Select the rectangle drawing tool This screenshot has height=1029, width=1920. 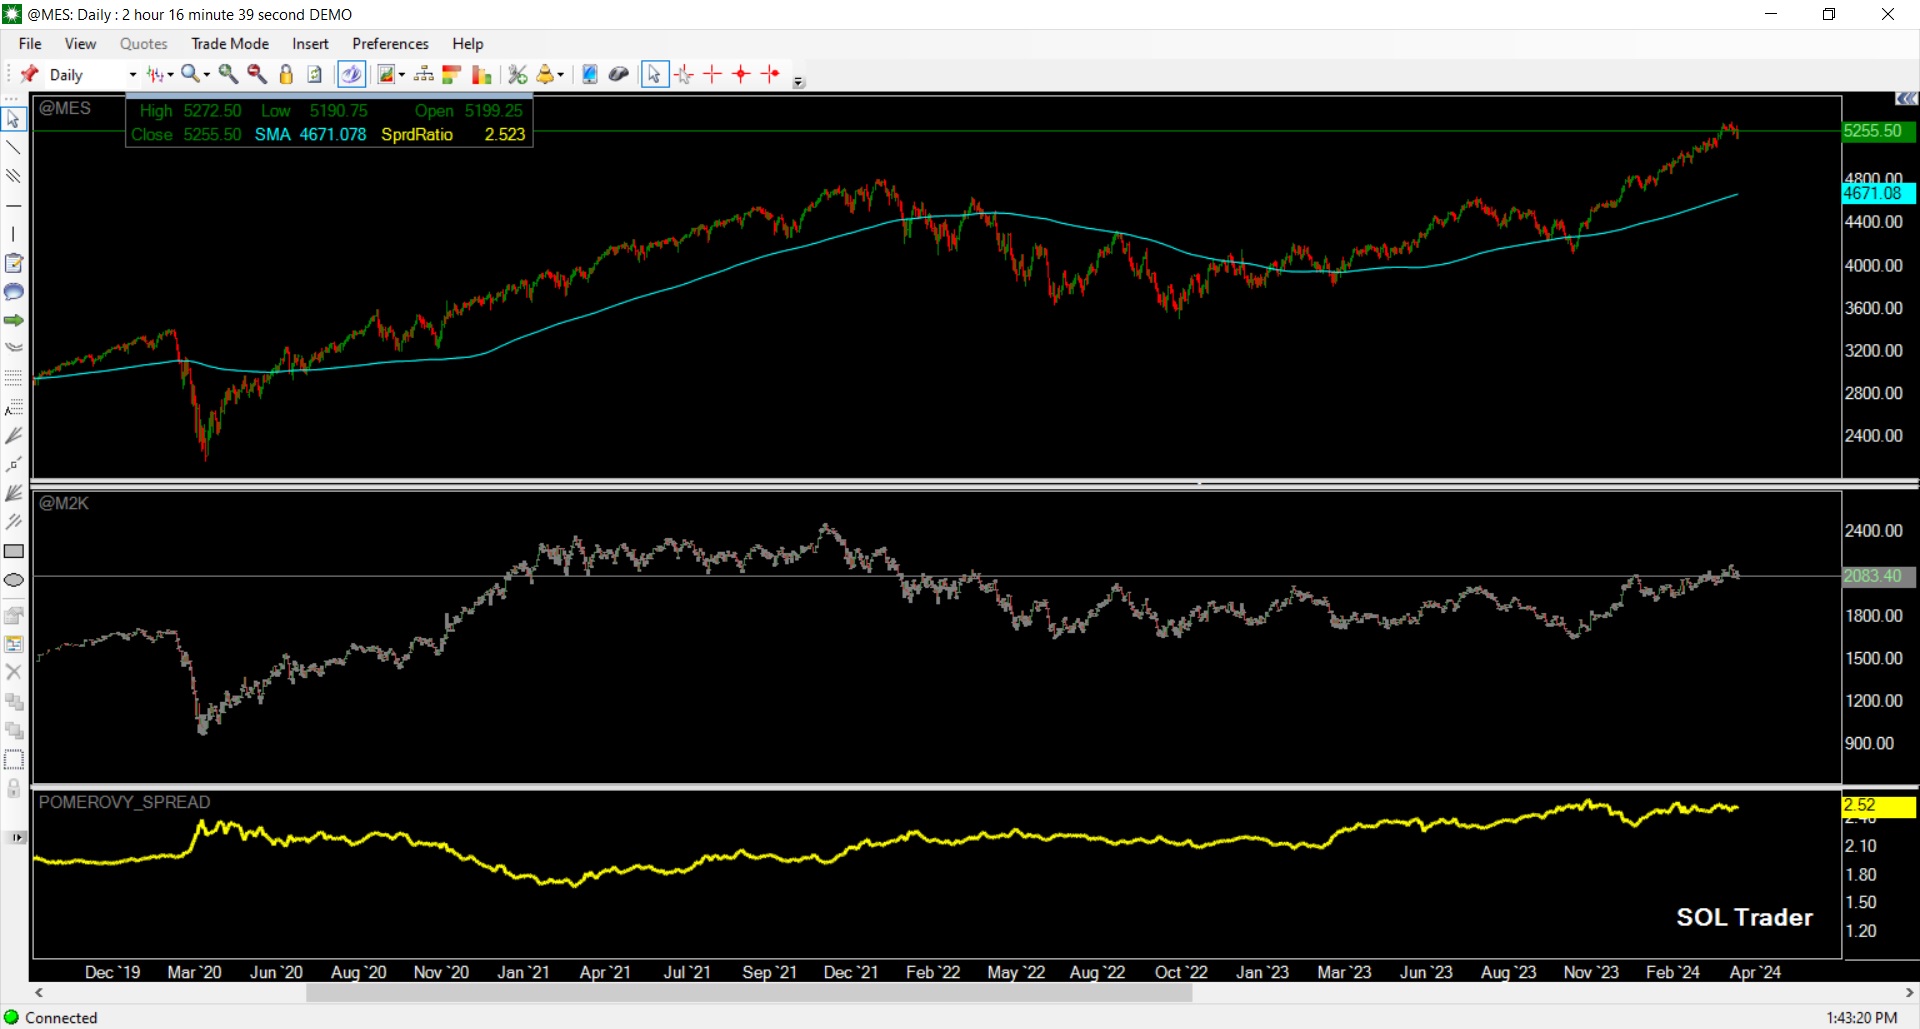14,551
